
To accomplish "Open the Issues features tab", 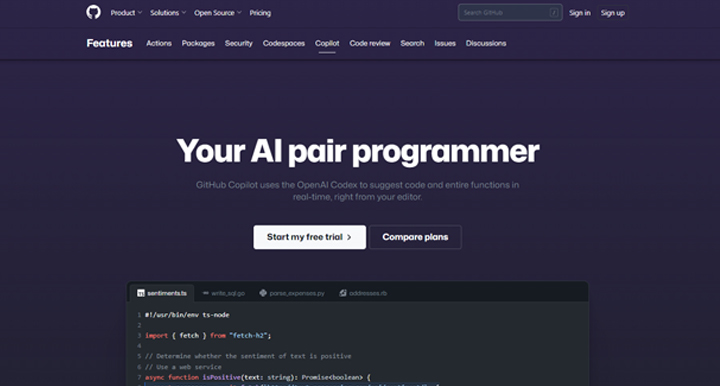I will [445, 43].
